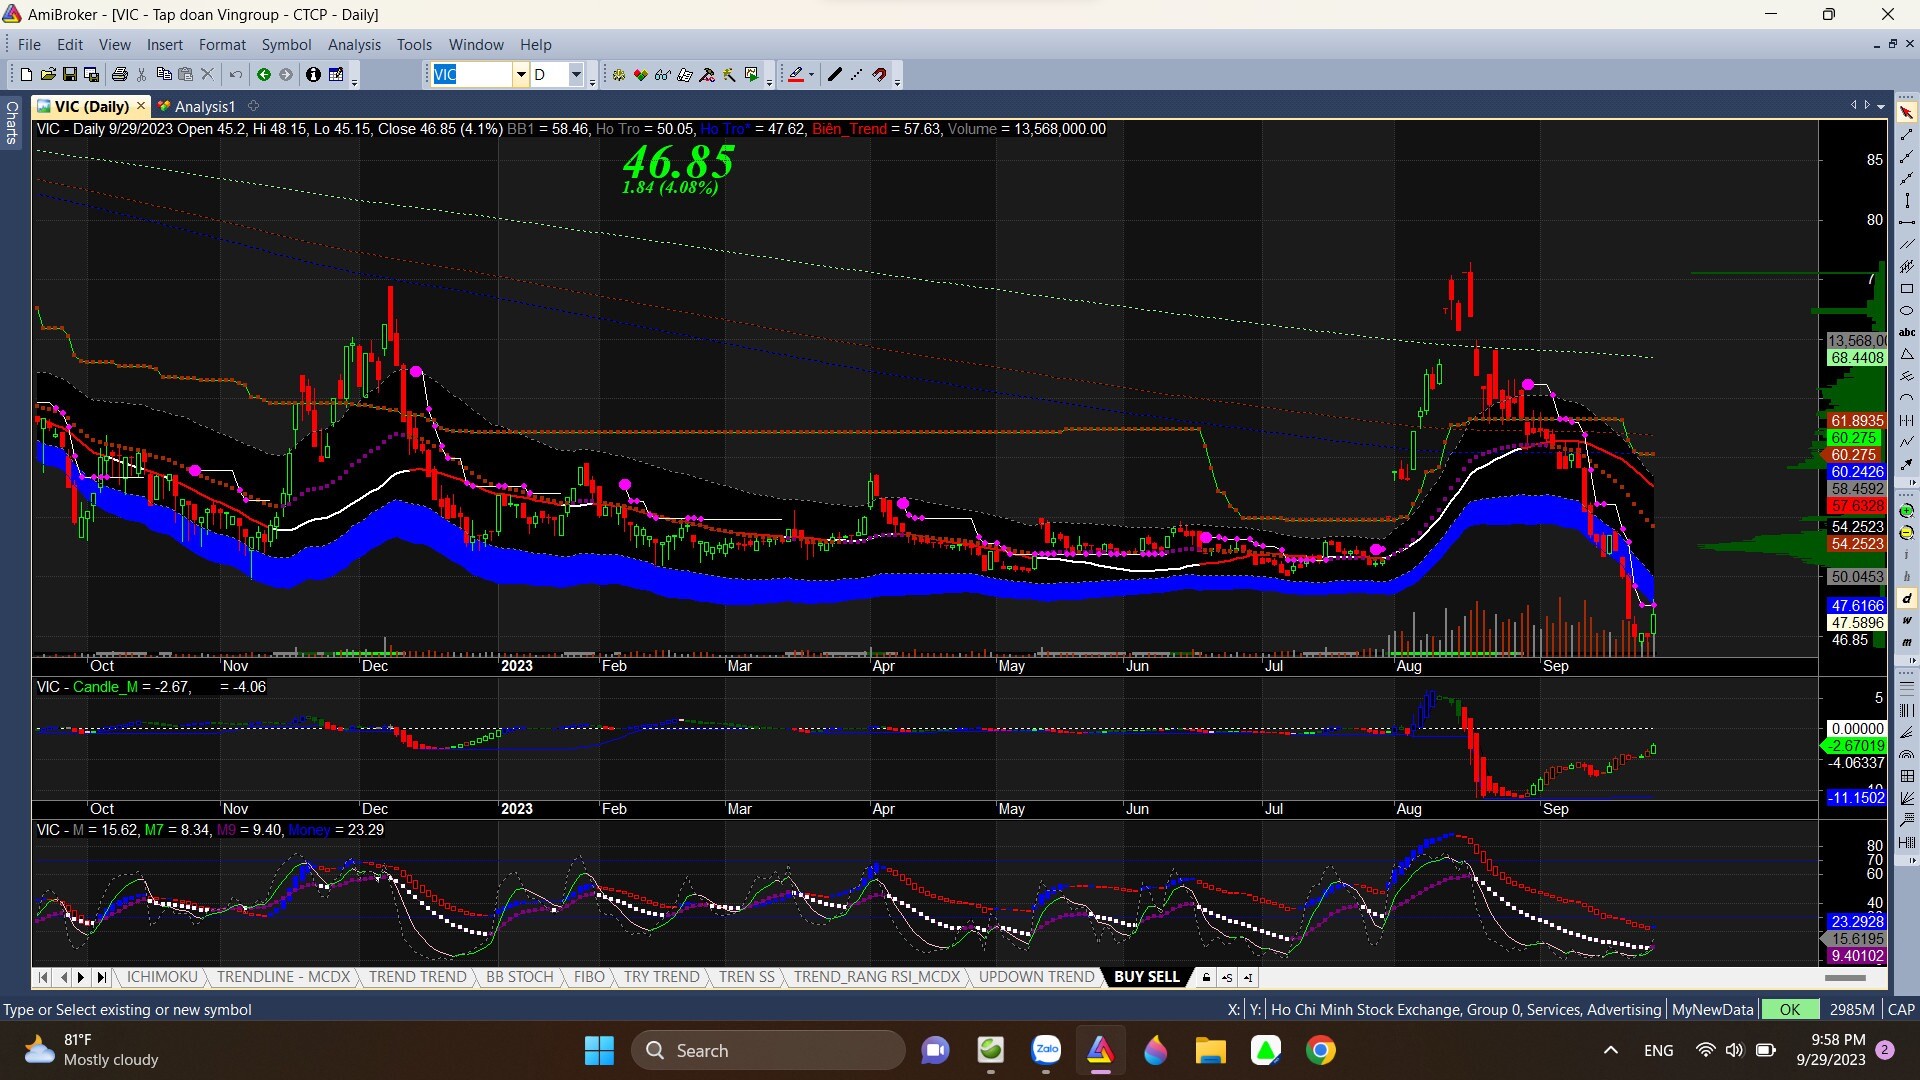Open Zalo from the taskbar
This screenshot has height=1080, width=1920.
1046,1050
